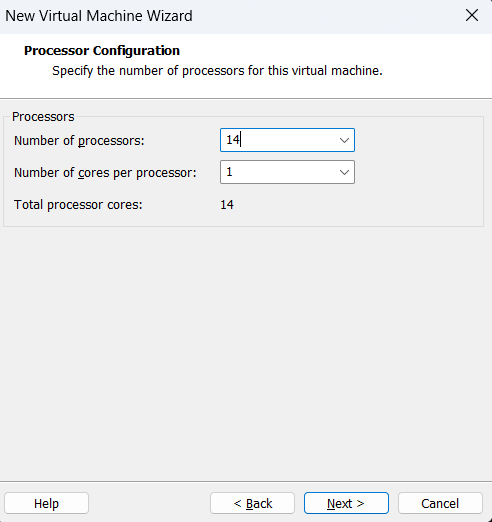Click the Processor Configuration heading
The width and height of the screenshot is (492, 522).
coord(102,51)
